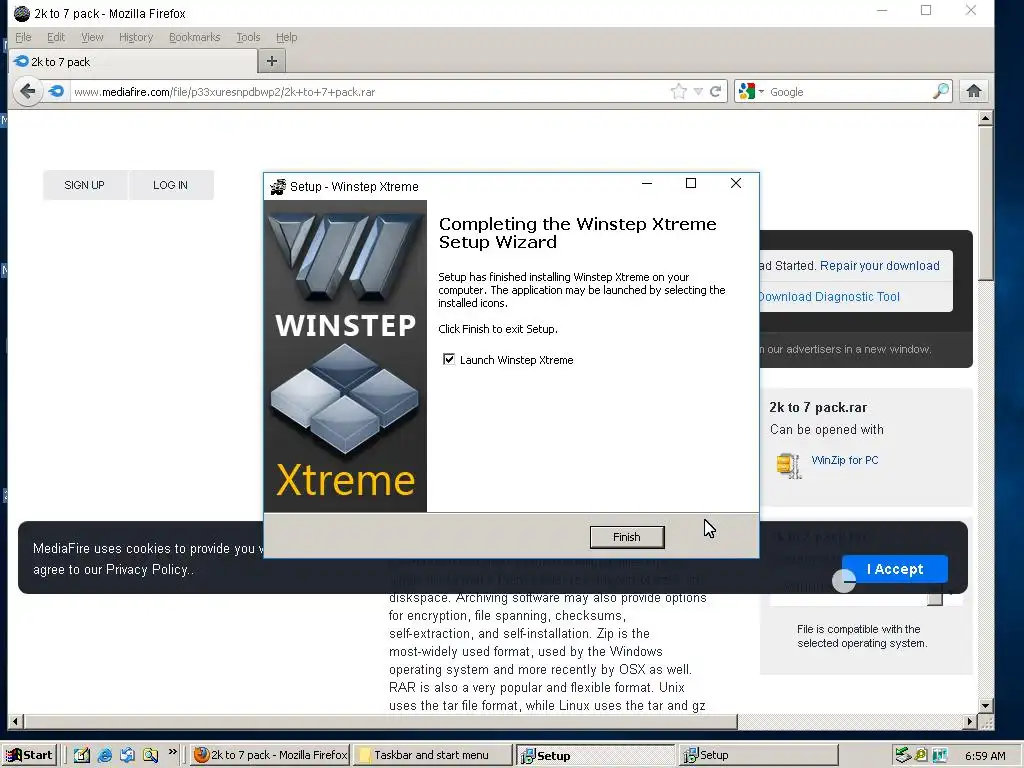Open the Edit menu in Firefox
Image resolution: width=1024 pixels, height=768 pixels.
tap(56, 37)
